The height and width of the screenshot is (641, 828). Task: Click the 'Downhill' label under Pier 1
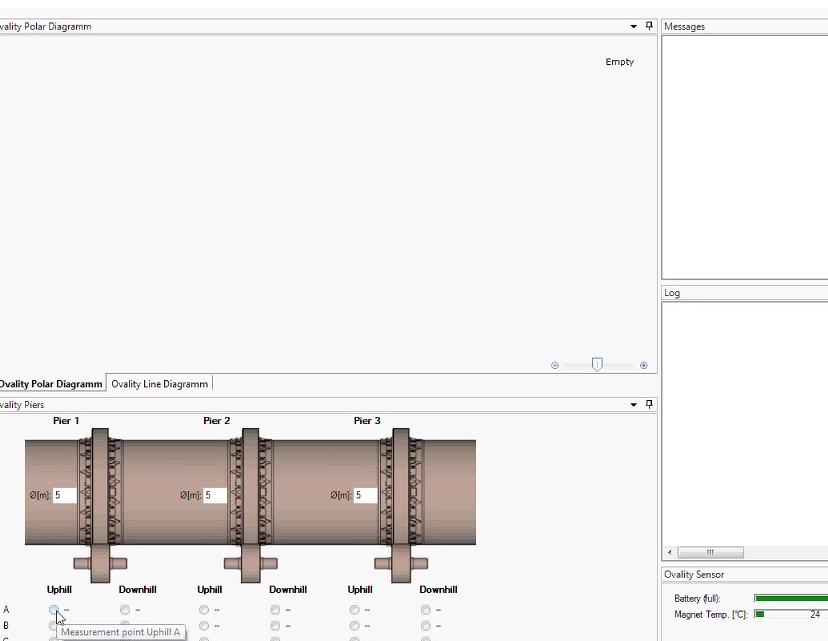(x=137, y=589)
